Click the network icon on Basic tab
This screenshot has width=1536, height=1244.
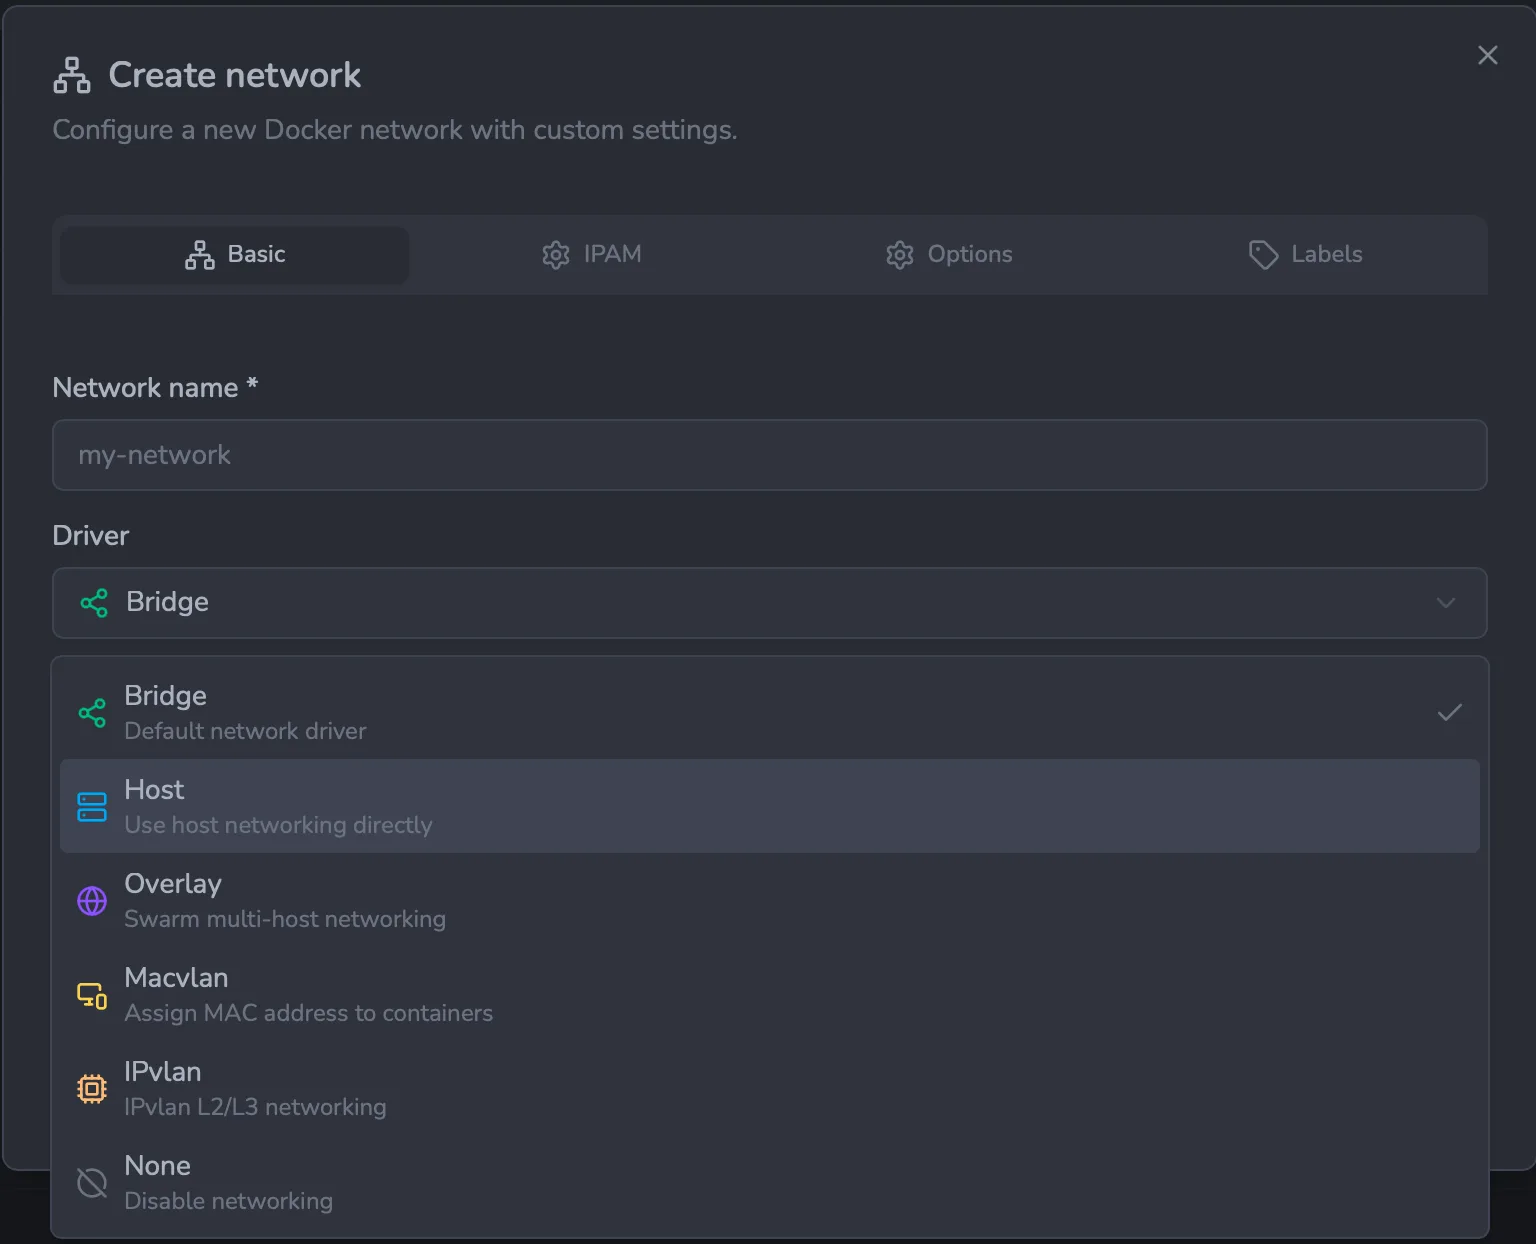click(x=200, y=255)
